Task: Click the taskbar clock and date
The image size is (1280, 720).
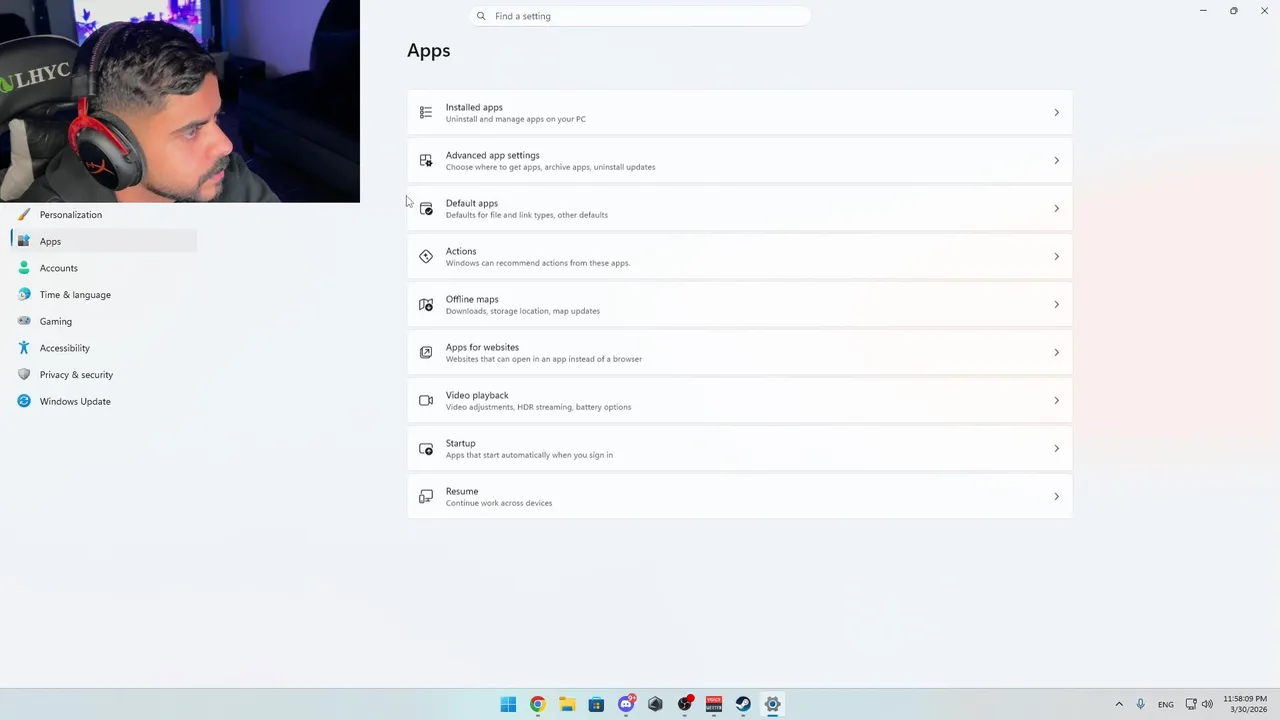Action: point(1245,704)
